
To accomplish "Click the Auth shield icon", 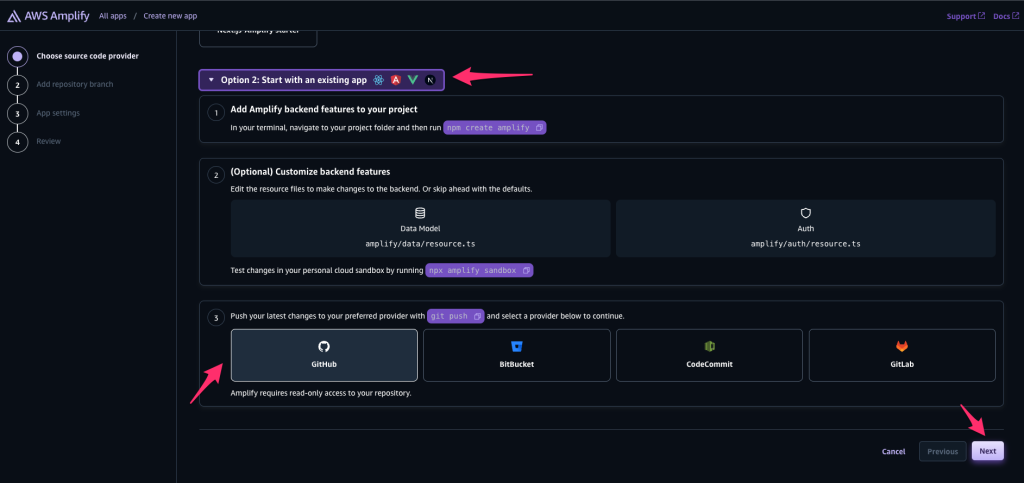I will [805, 213].
